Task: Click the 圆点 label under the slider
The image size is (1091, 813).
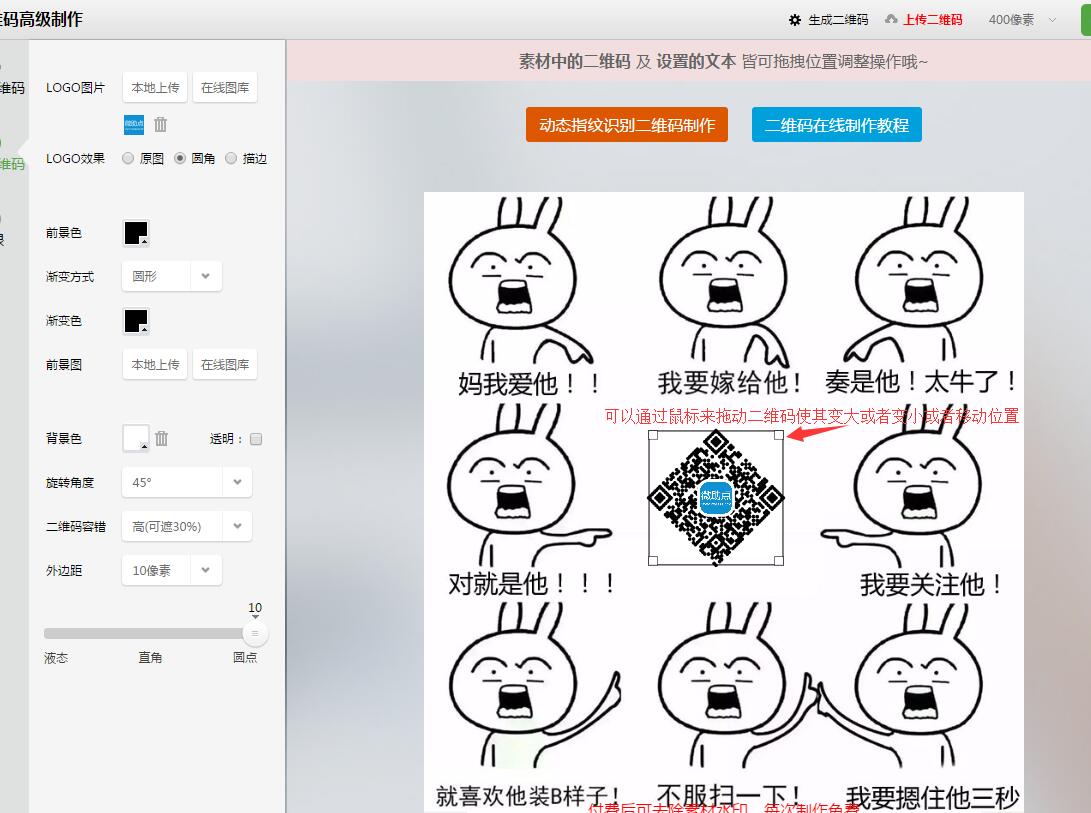Action: 245,657
